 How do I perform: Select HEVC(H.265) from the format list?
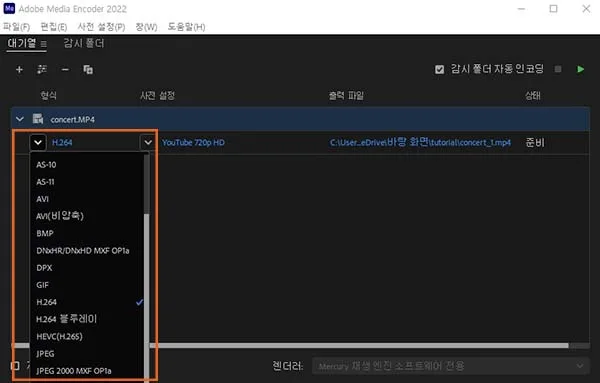59,336
